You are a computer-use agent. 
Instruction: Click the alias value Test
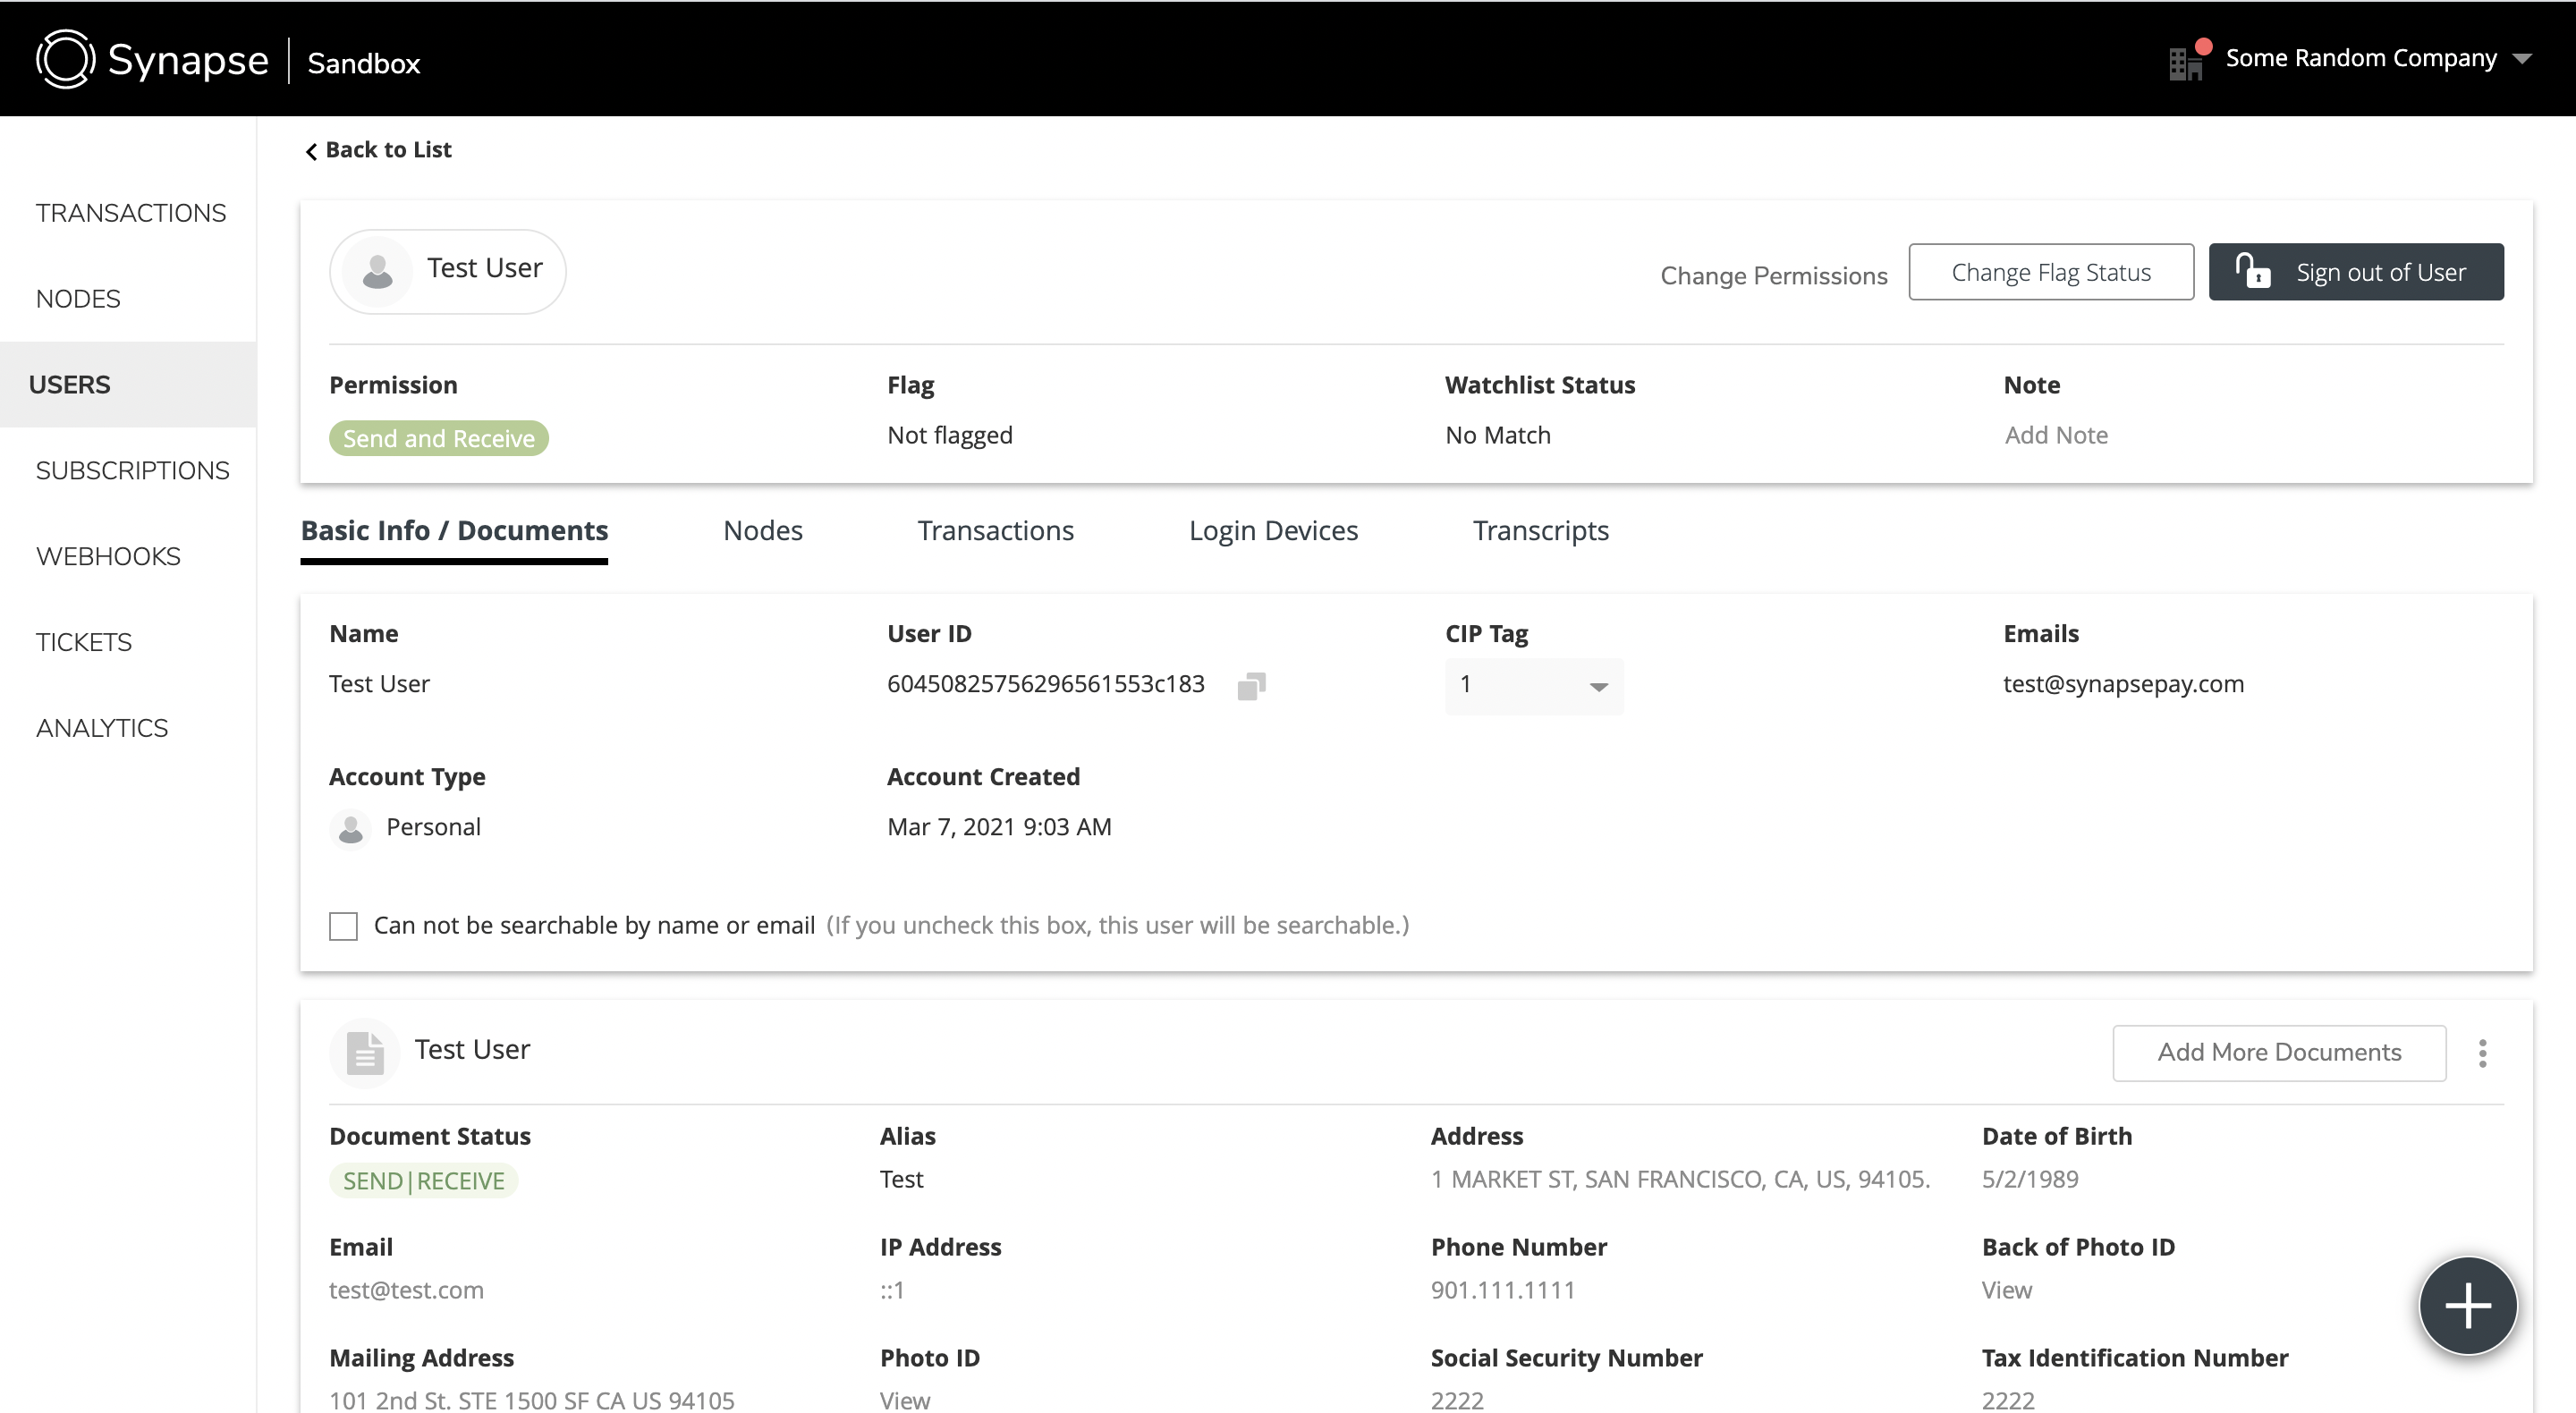click(x=901, y=1179)
